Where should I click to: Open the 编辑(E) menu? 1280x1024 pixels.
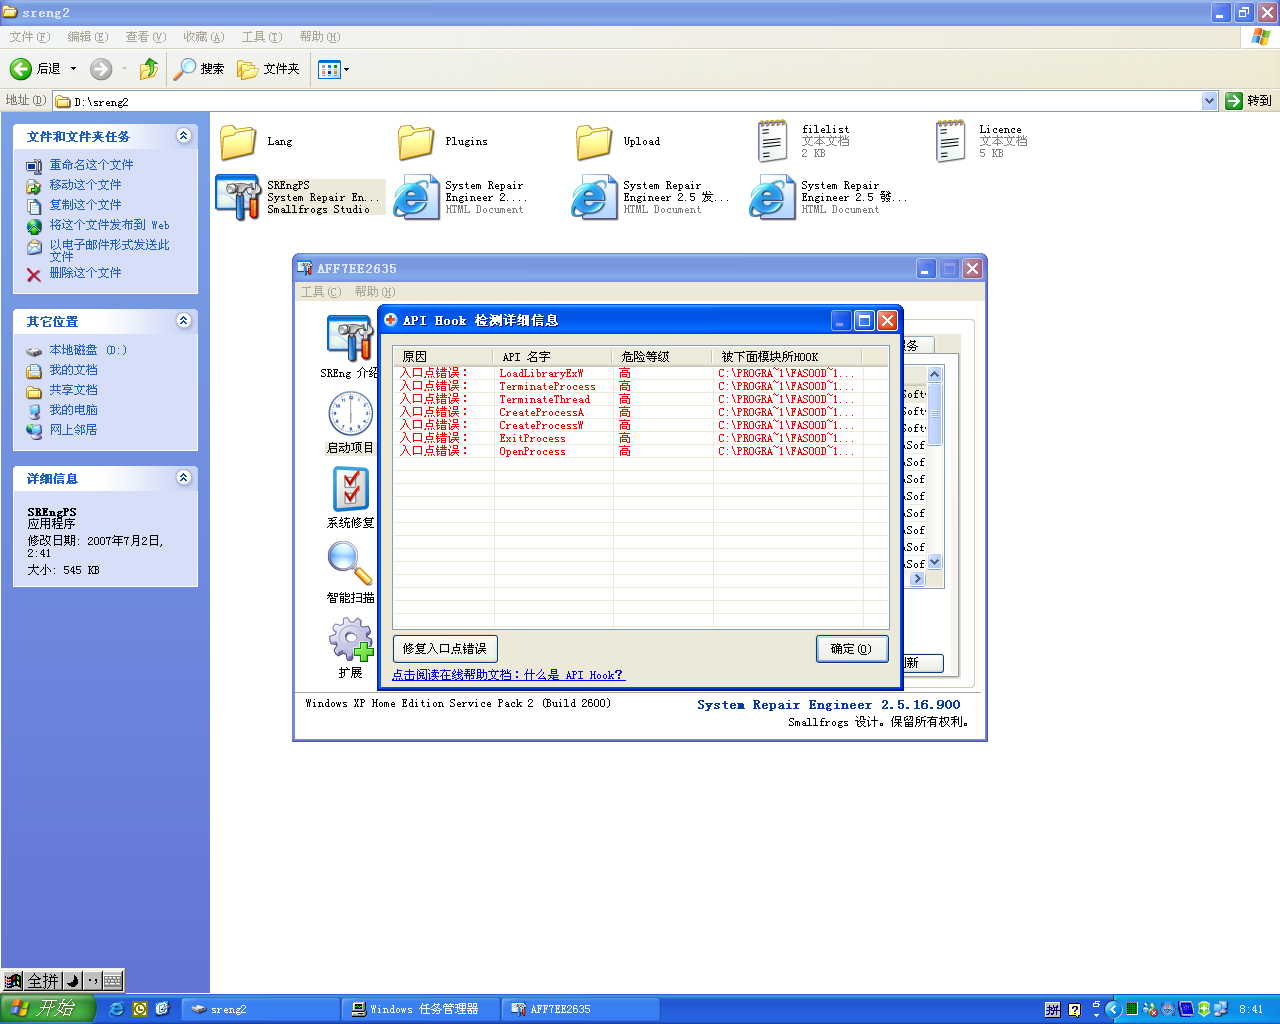coord(87,37)
